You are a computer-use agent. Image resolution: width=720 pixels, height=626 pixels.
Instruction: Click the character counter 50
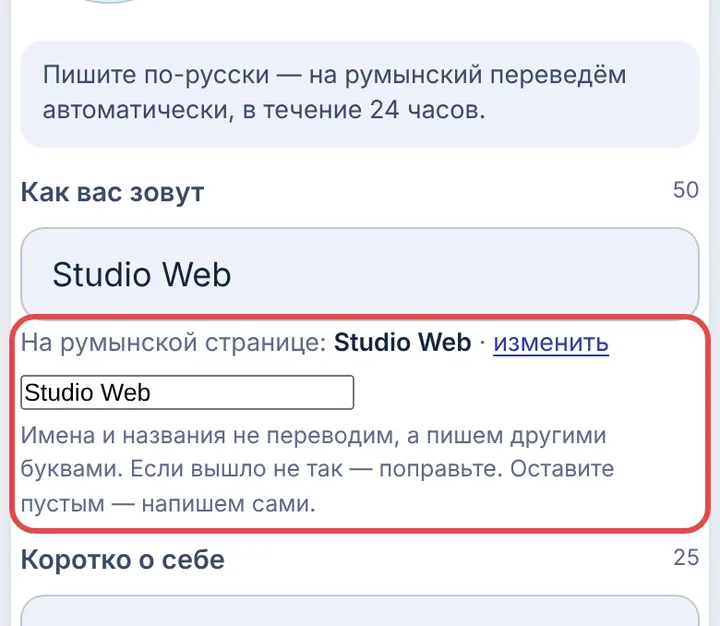(686, 190)
